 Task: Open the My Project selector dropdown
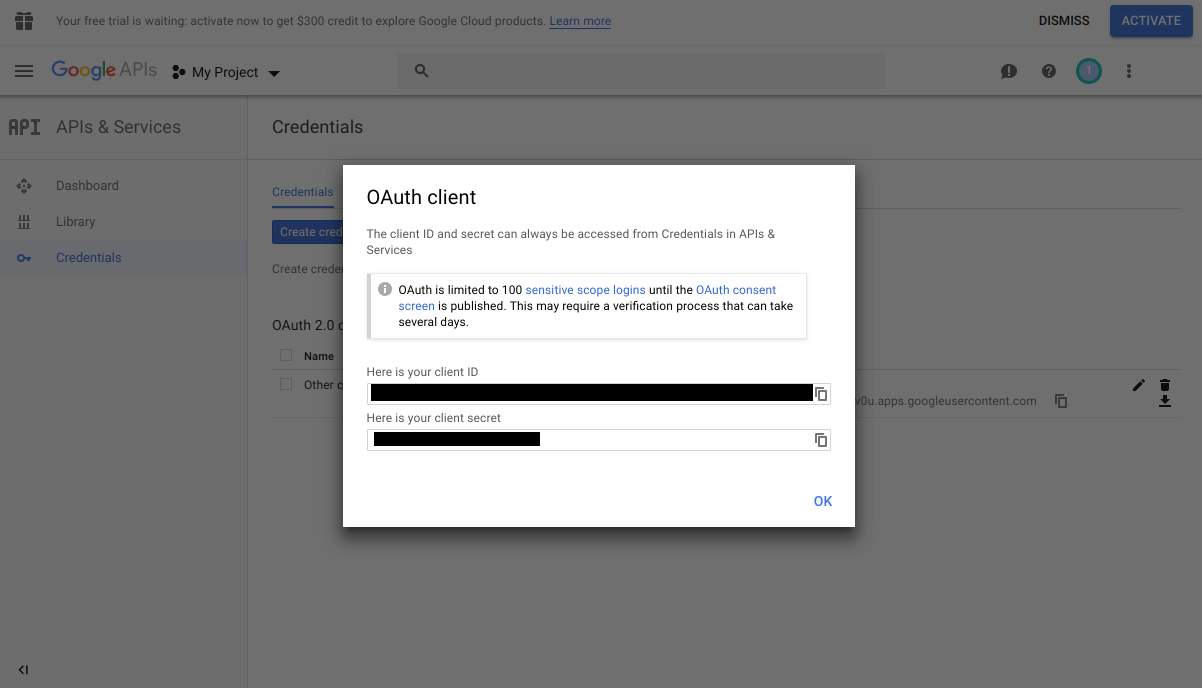pyautogui.click(x=225, y=71)
